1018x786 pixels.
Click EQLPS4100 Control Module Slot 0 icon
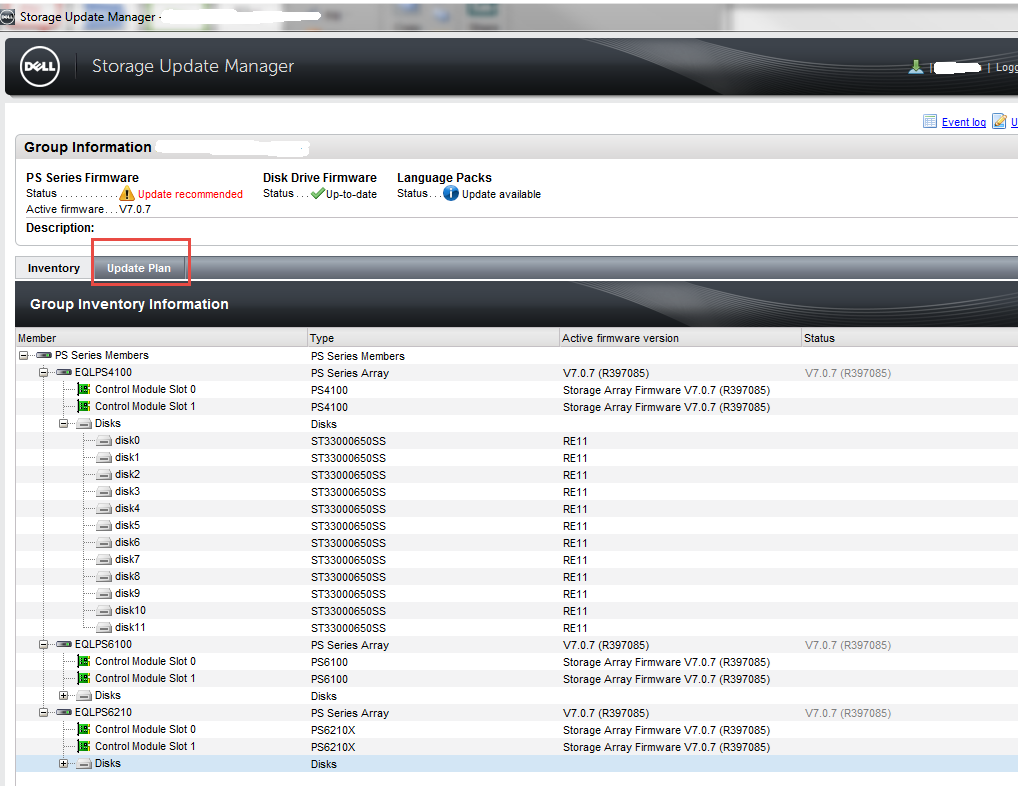(x=84, y=389)
